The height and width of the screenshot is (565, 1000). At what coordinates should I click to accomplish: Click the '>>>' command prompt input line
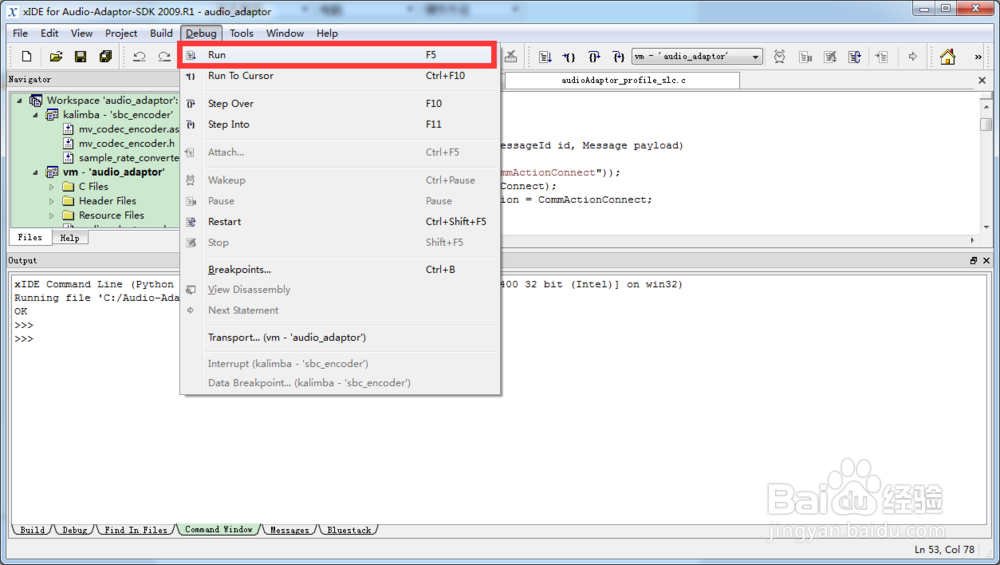tap(24, 339)
